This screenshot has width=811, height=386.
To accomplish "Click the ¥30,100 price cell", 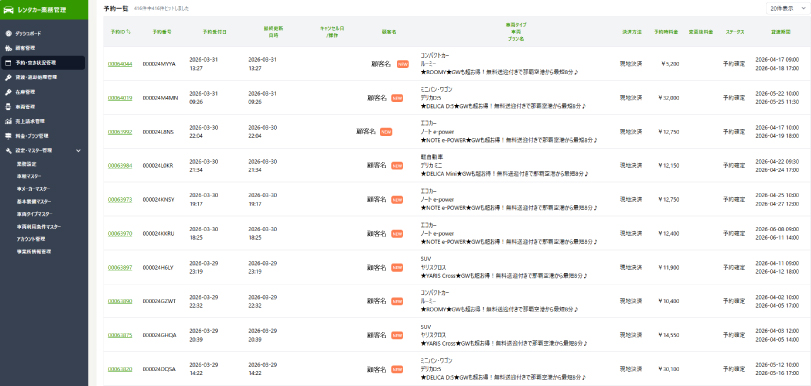I will tap(669, 369).
